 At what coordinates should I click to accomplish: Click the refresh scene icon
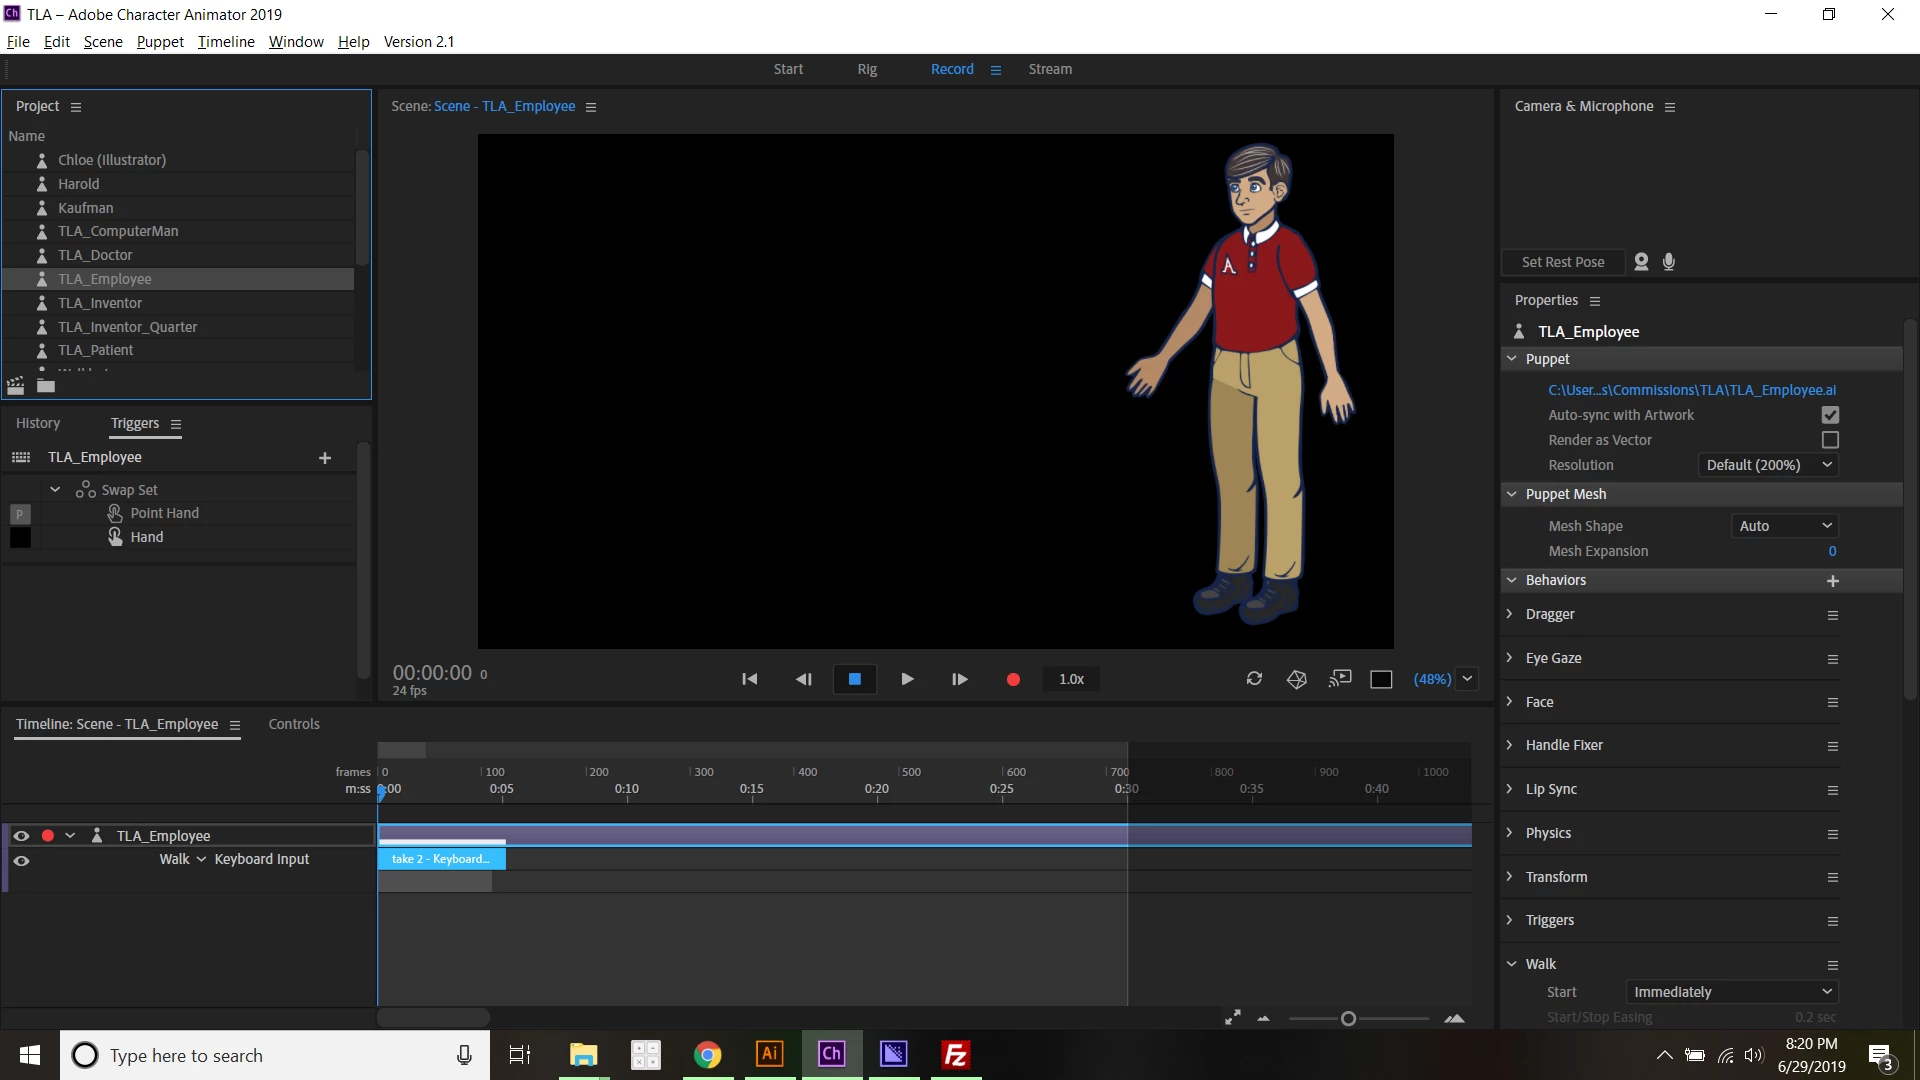(1254, 679)
